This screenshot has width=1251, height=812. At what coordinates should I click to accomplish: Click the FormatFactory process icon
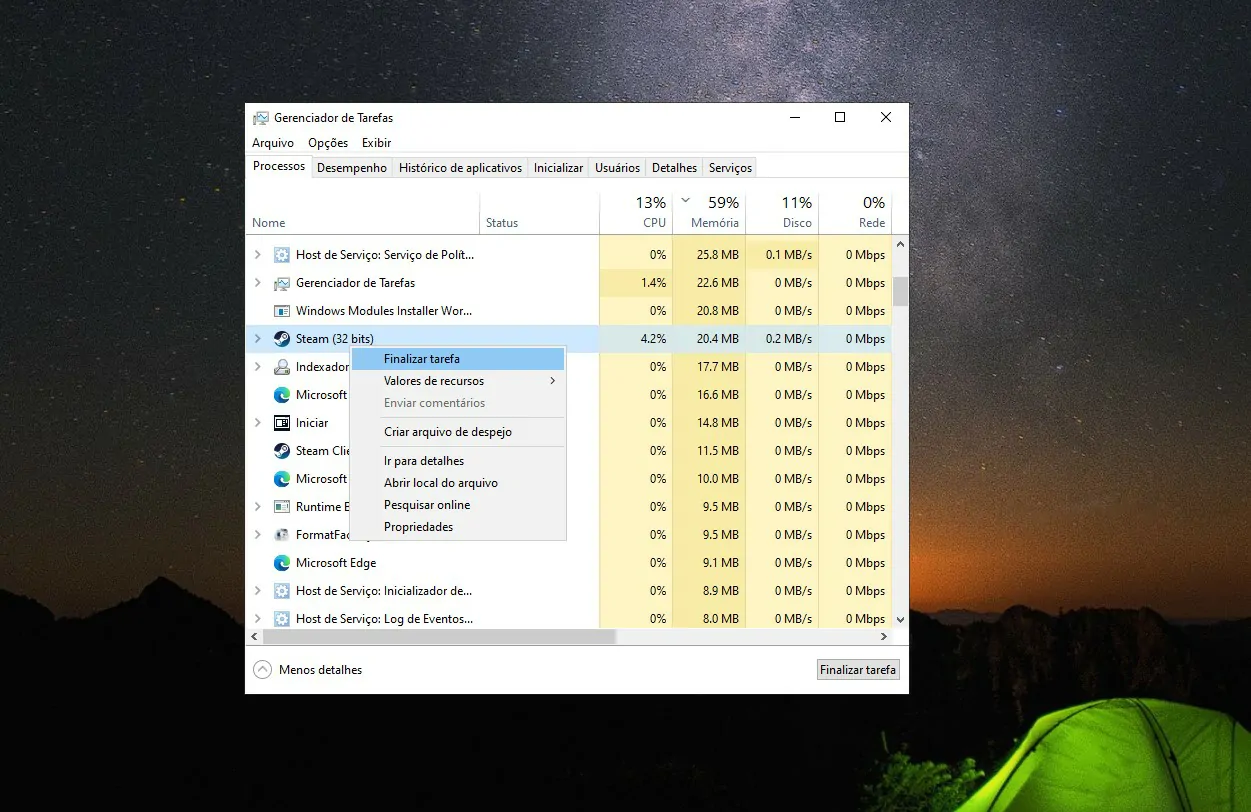click(x=282, y=535)
